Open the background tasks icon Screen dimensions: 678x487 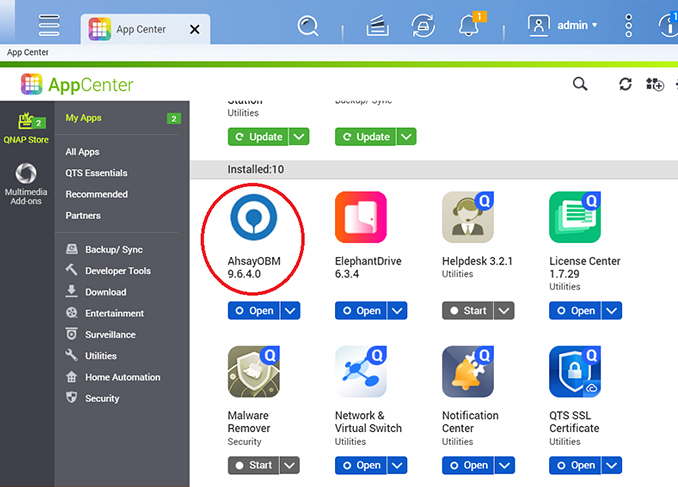pyautogui.click(x=377, y=26)
